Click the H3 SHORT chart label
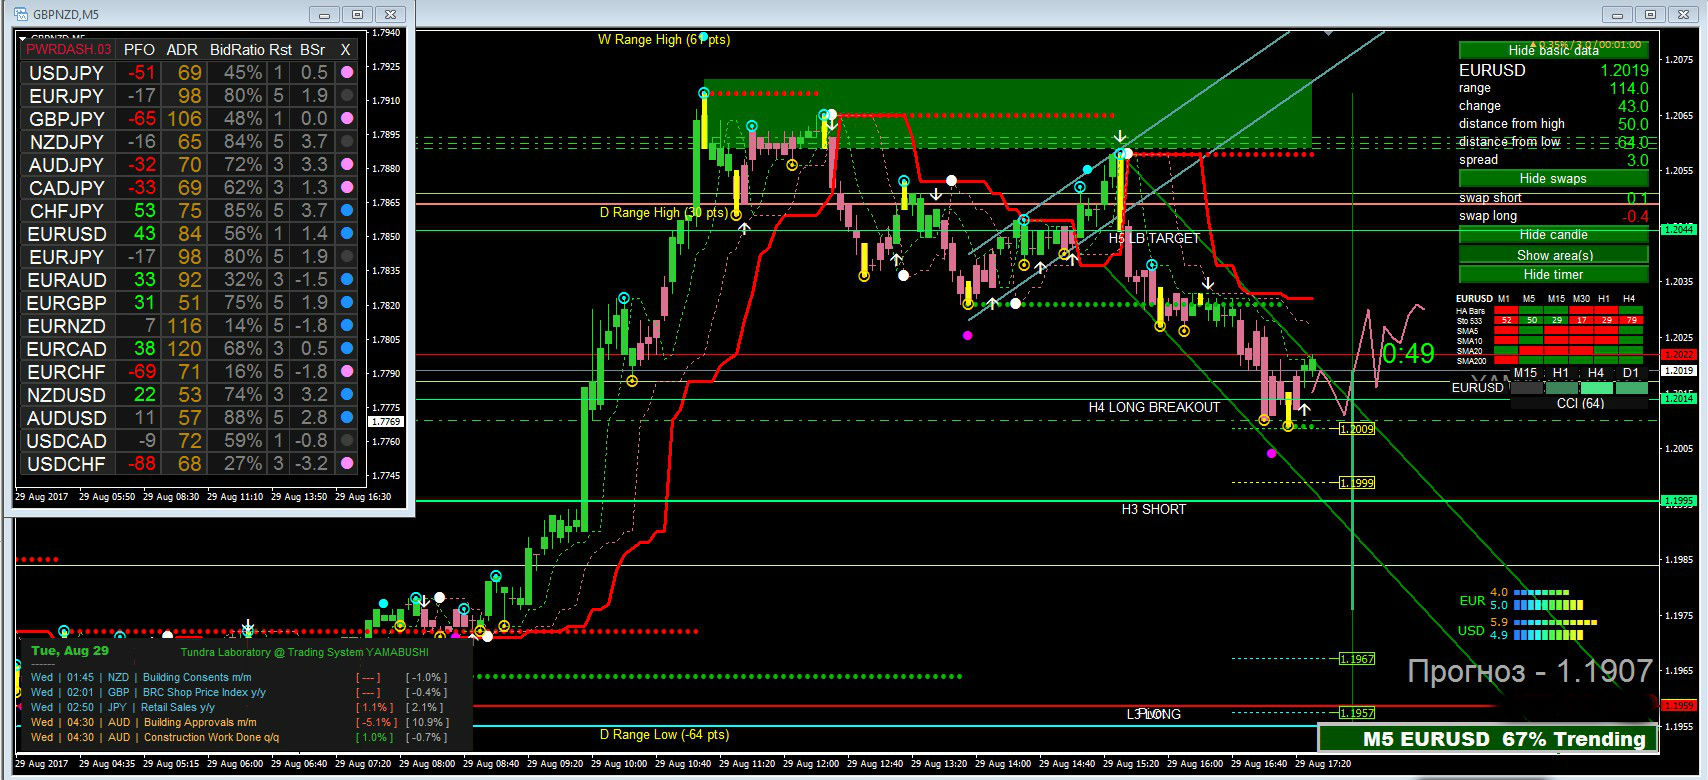 [1153, 509]
